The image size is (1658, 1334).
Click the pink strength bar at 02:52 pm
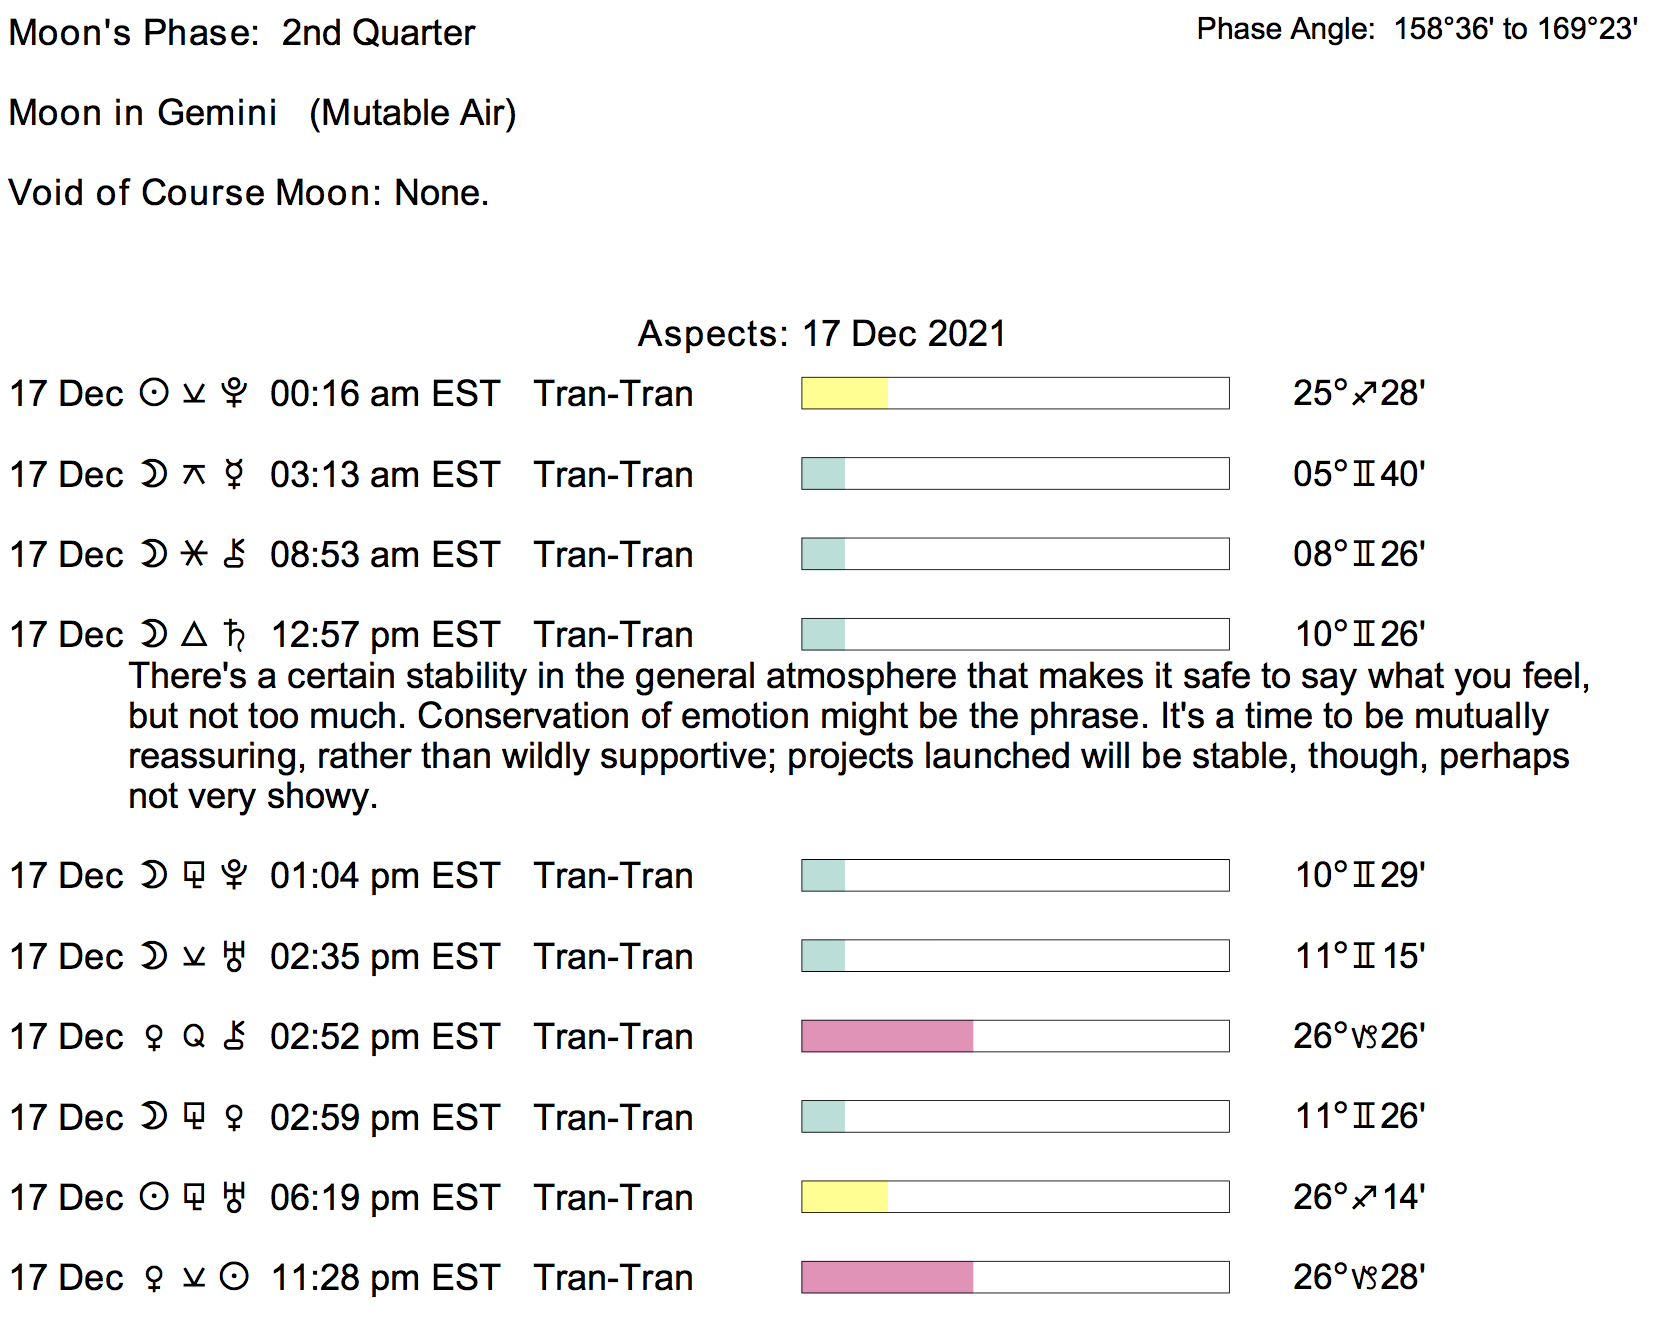tap(887, 1036)
